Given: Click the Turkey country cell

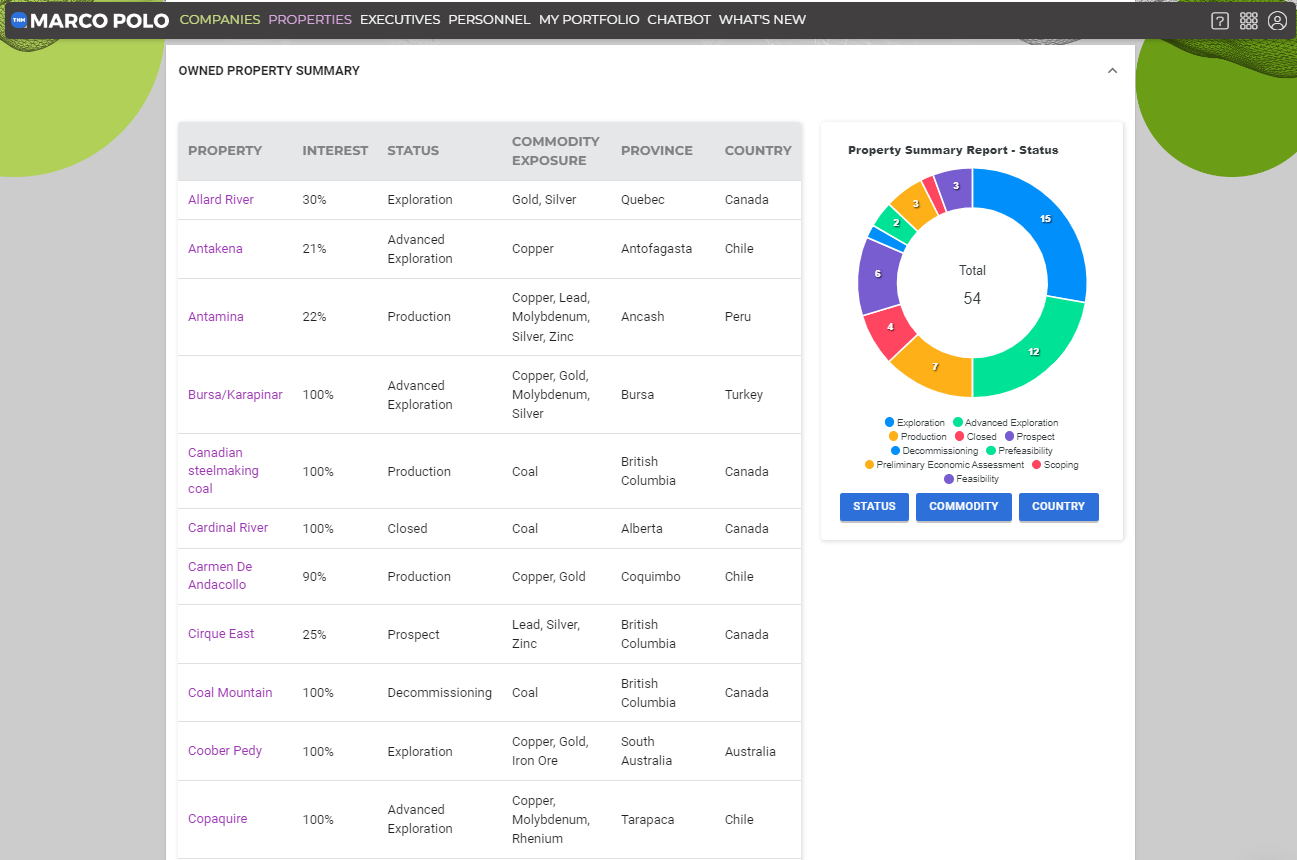Looking at the screenshot, I should (x=744, y=395).
